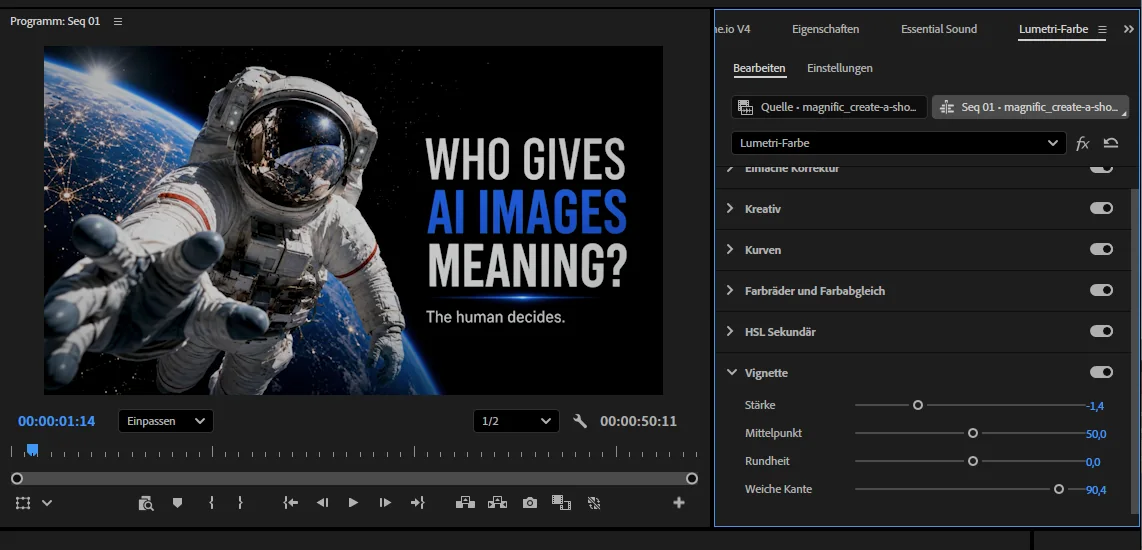This screenshot has width=1142, height=550.
Task: Switch to the Einstellungen sub-tab
Action: pyautogui.click(x=840, y=68)
